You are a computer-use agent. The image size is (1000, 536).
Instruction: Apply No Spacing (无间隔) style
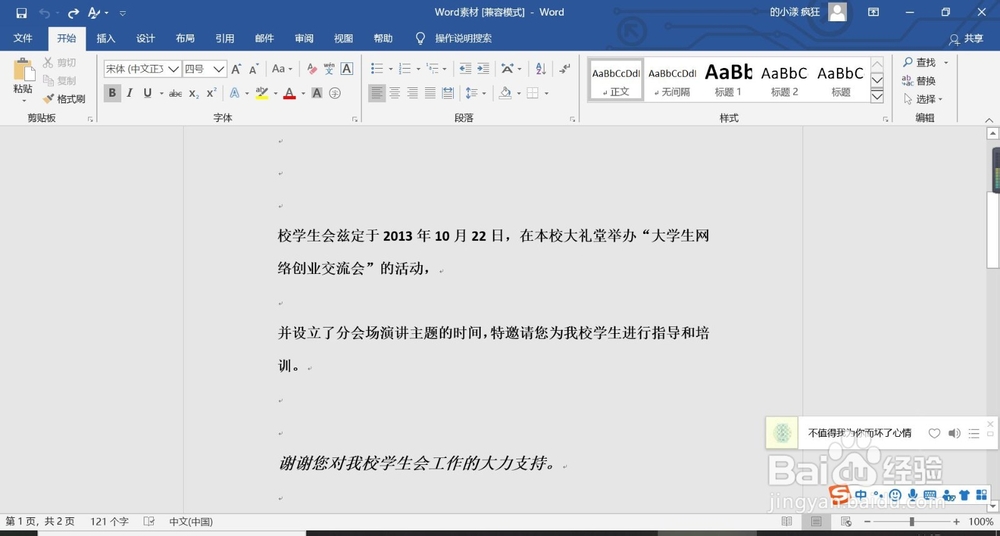click(x=672, y=79)
